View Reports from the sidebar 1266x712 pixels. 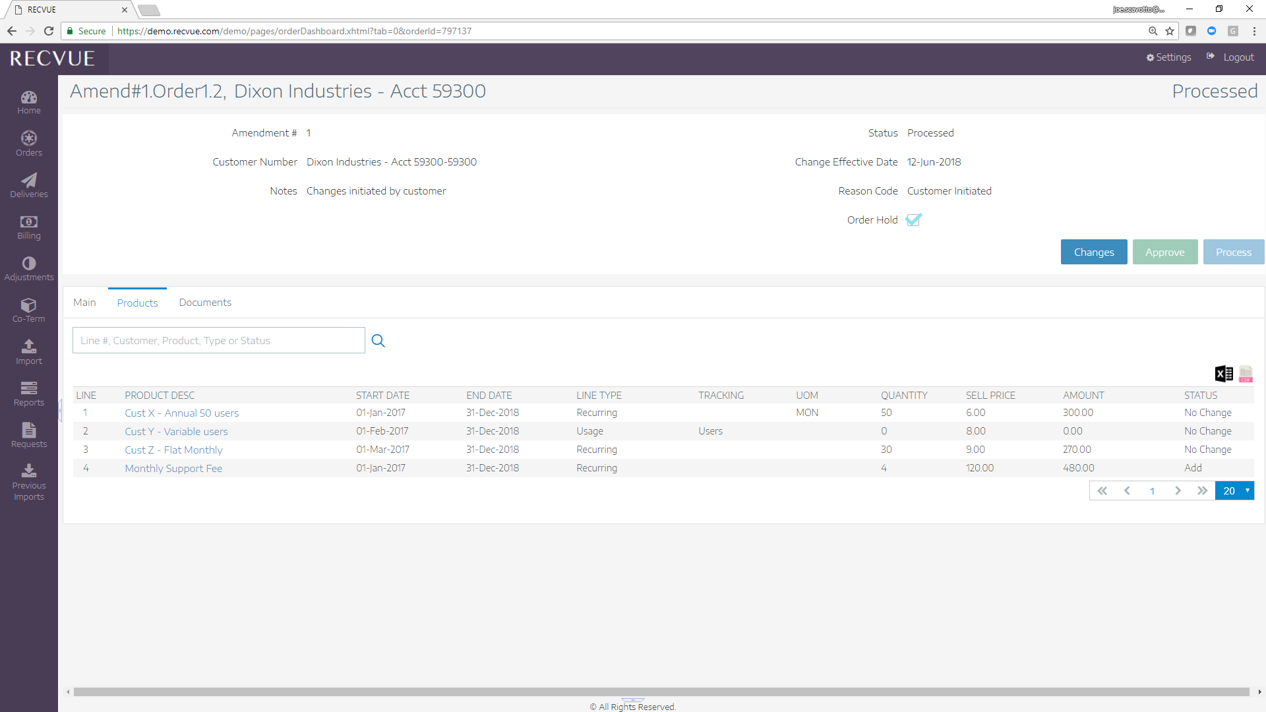coord(28,394)
